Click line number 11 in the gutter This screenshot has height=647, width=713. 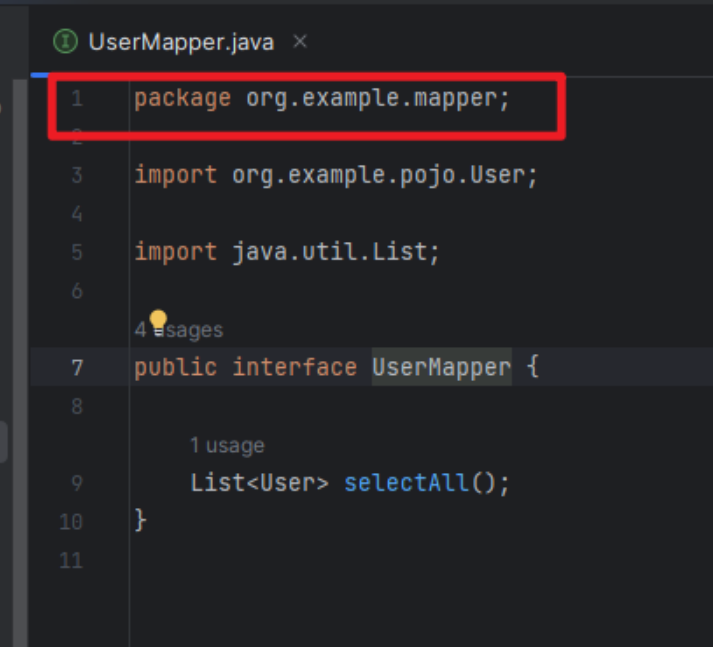click(x=71, y=560)
